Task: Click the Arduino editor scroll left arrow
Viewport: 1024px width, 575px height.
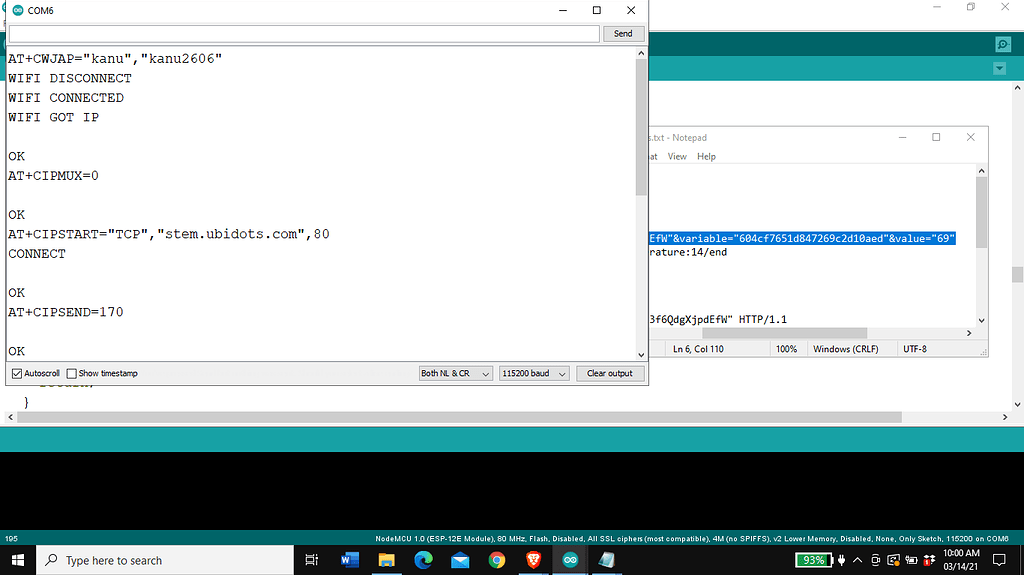Action: point(10,417)
